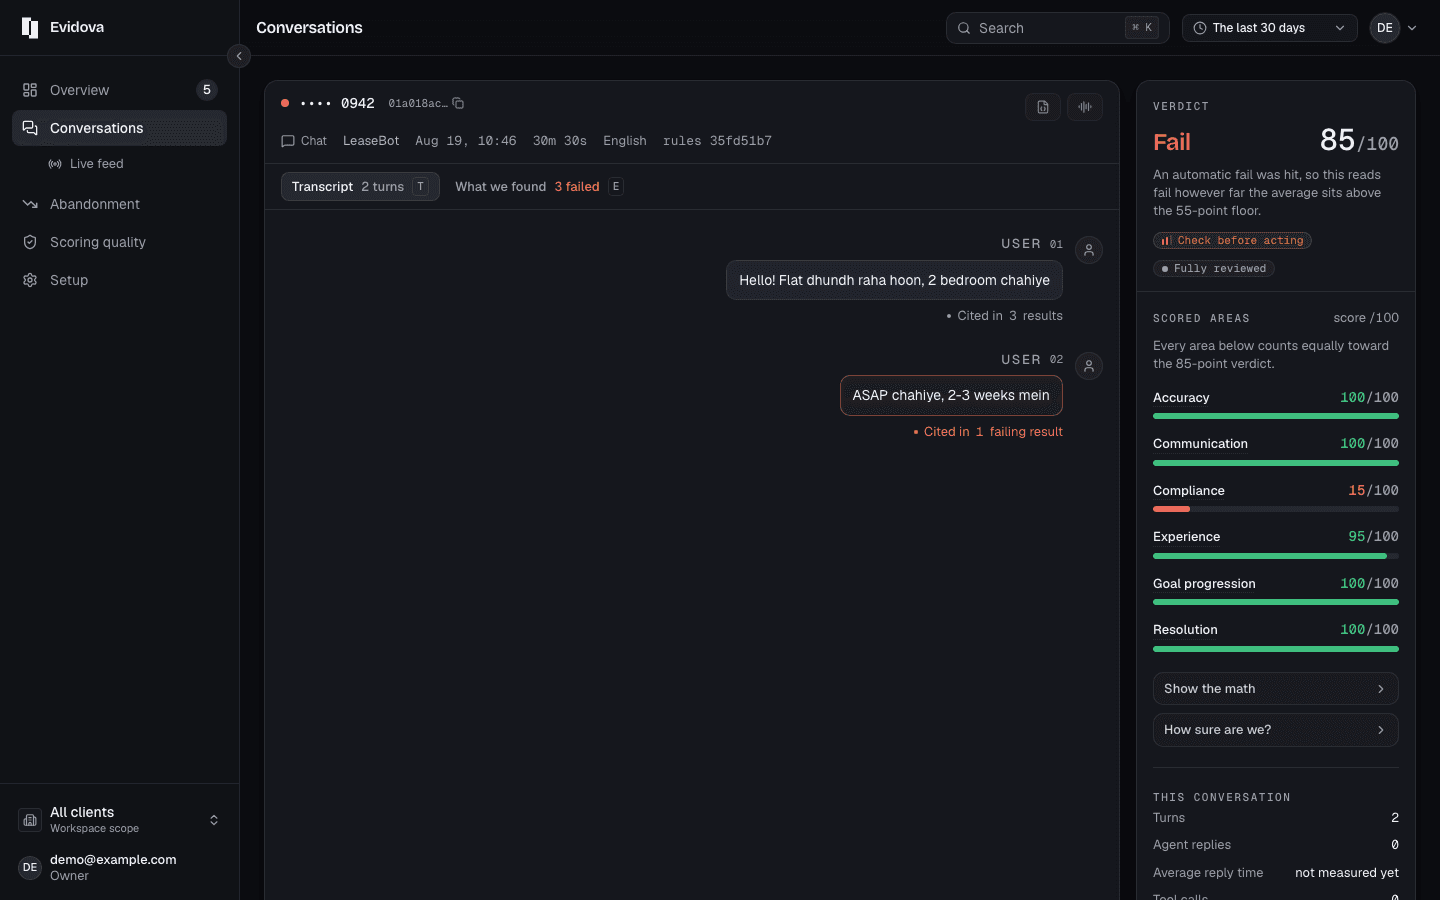The height and width of the screenshot is (900, 1440).
Task: Click the Accuracy score bar
Action: [1275, 416]
